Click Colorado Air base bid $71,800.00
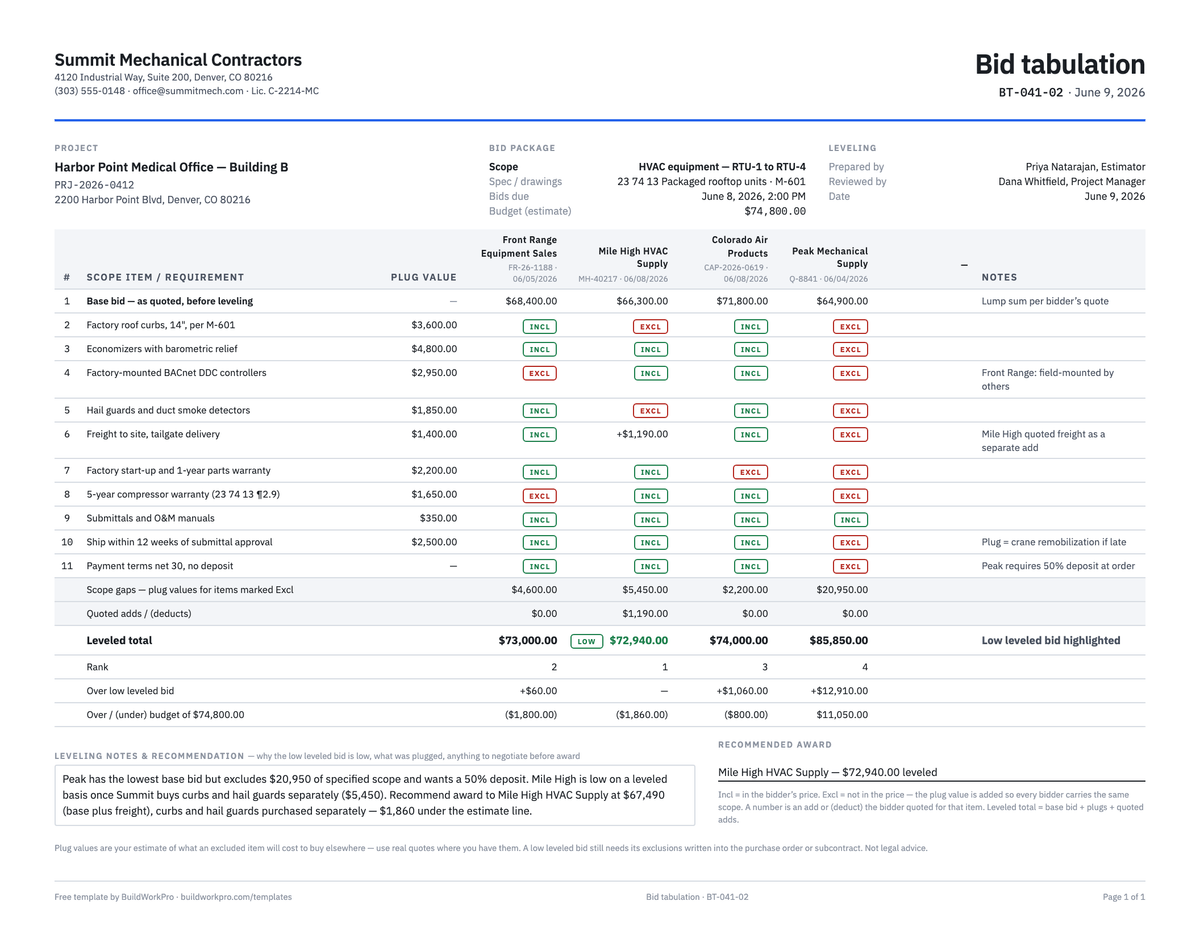Viewport: 1200px width, 927px height. (x=742, y=301)
